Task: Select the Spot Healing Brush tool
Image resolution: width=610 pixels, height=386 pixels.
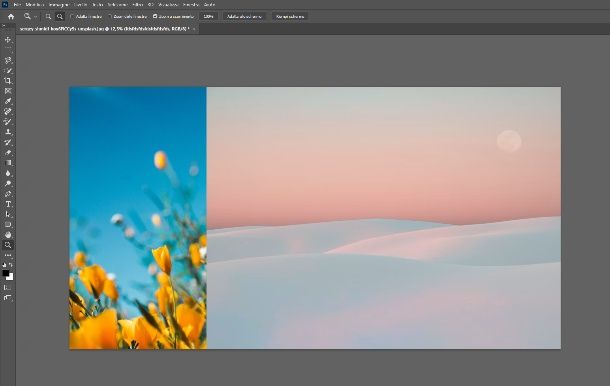Action: [x=8, y=111]
